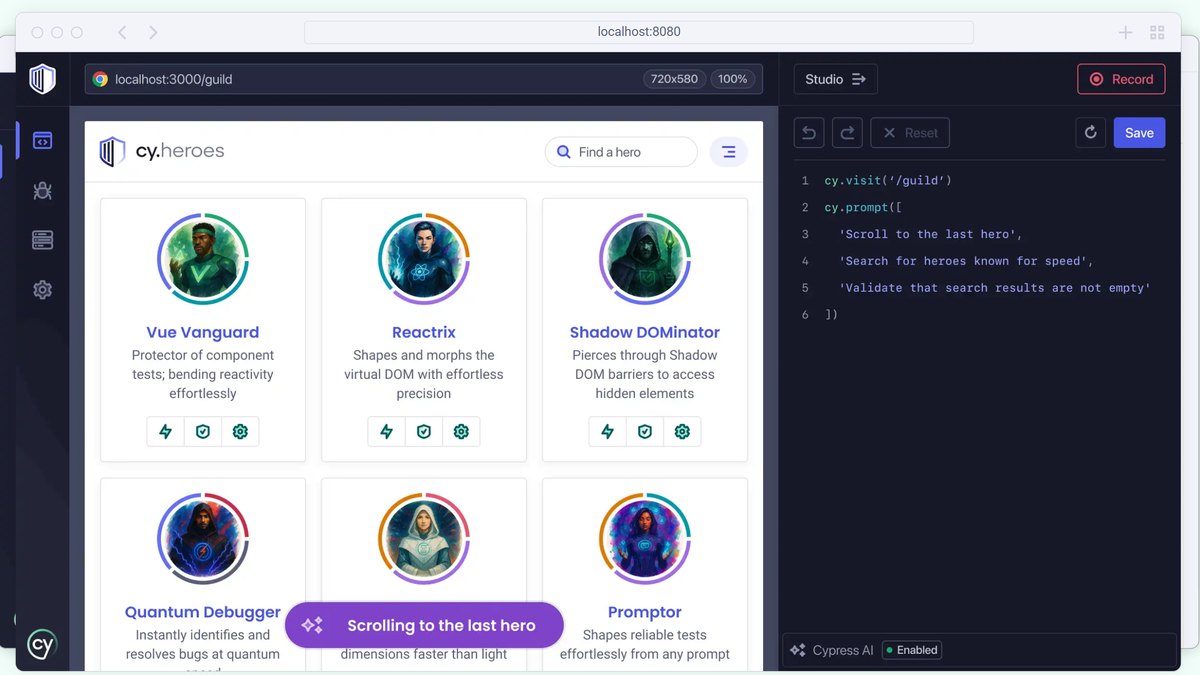Click Vue Vanguard's lightning bolt icon

click(x=166, y=432)
